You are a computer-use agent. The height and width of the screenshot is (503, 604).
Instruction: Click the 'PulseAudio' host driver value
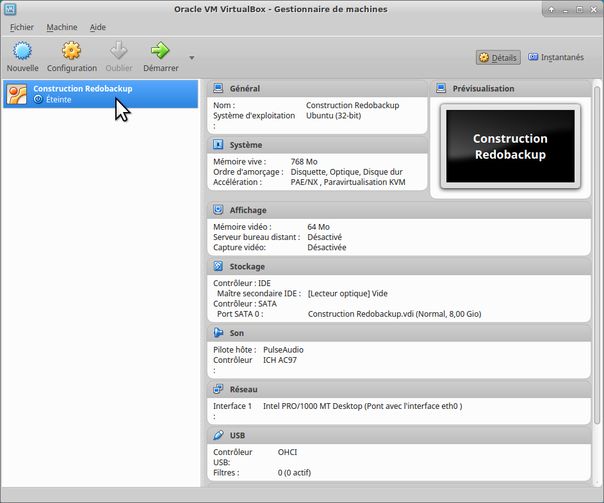point(283,350)
